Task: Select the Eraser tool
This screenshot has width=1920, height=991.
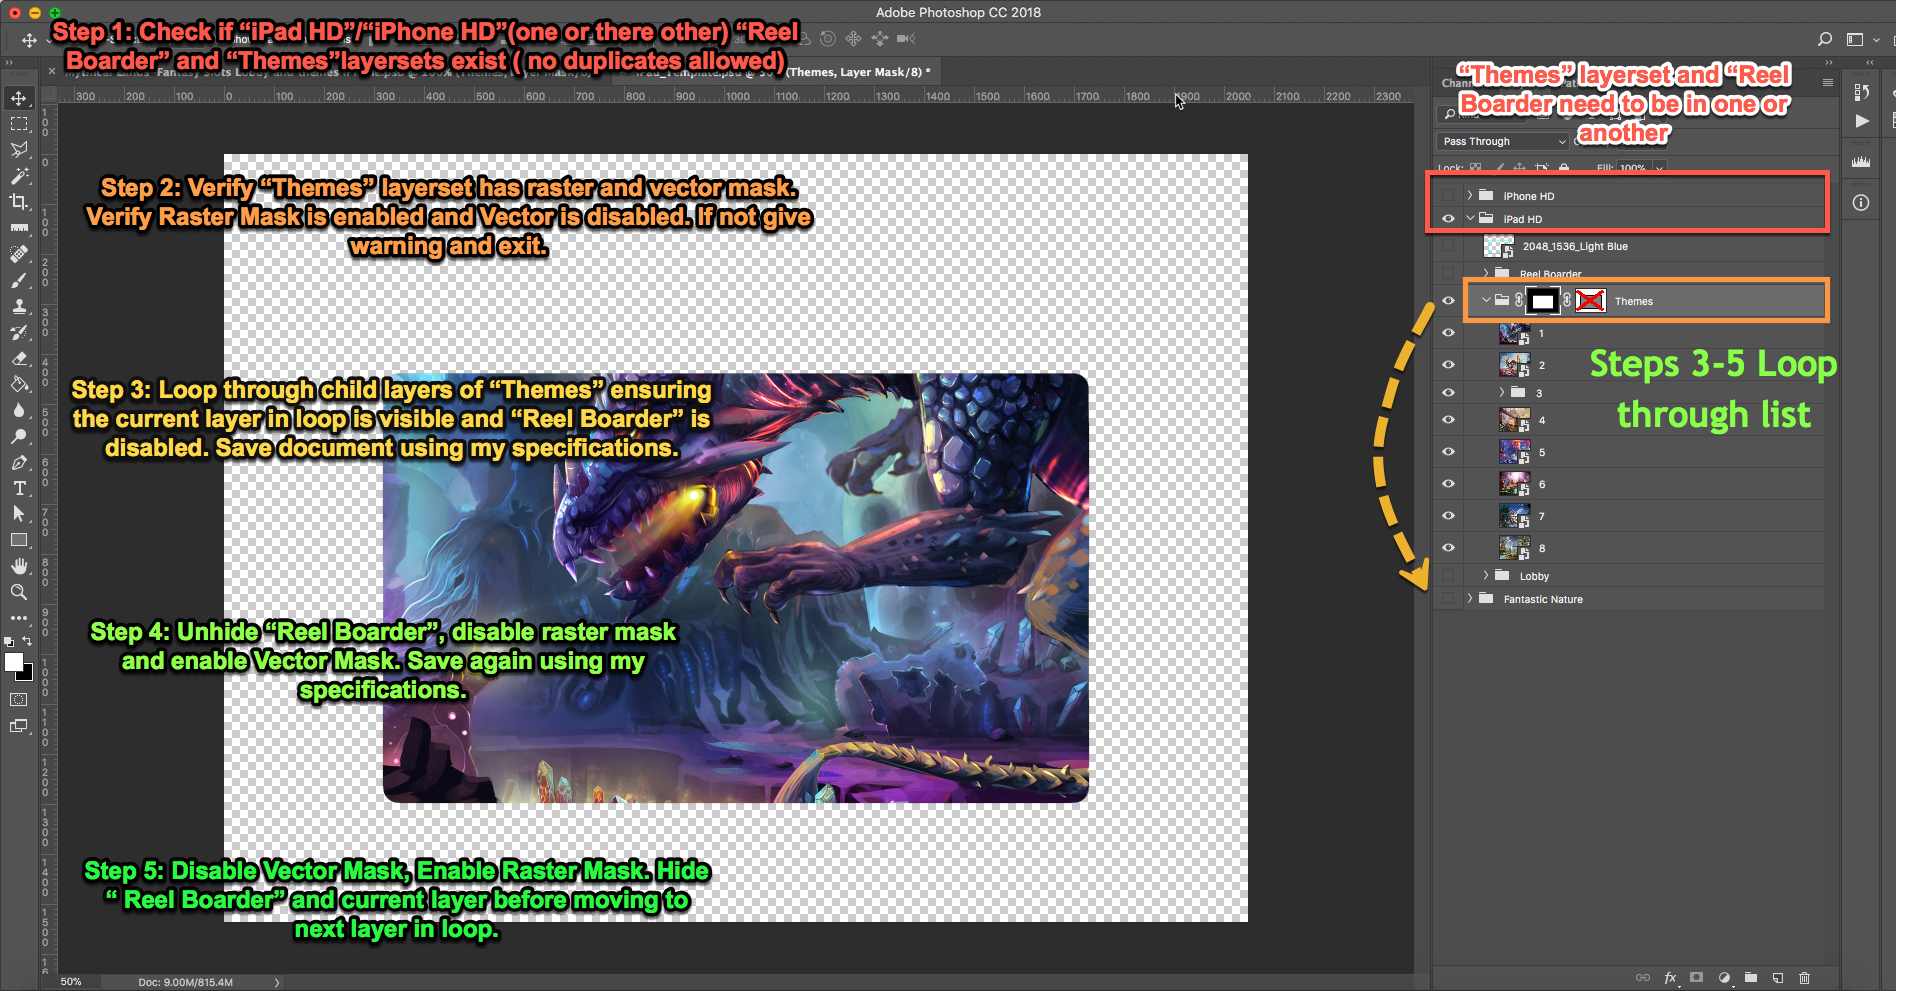Action: 19,358
